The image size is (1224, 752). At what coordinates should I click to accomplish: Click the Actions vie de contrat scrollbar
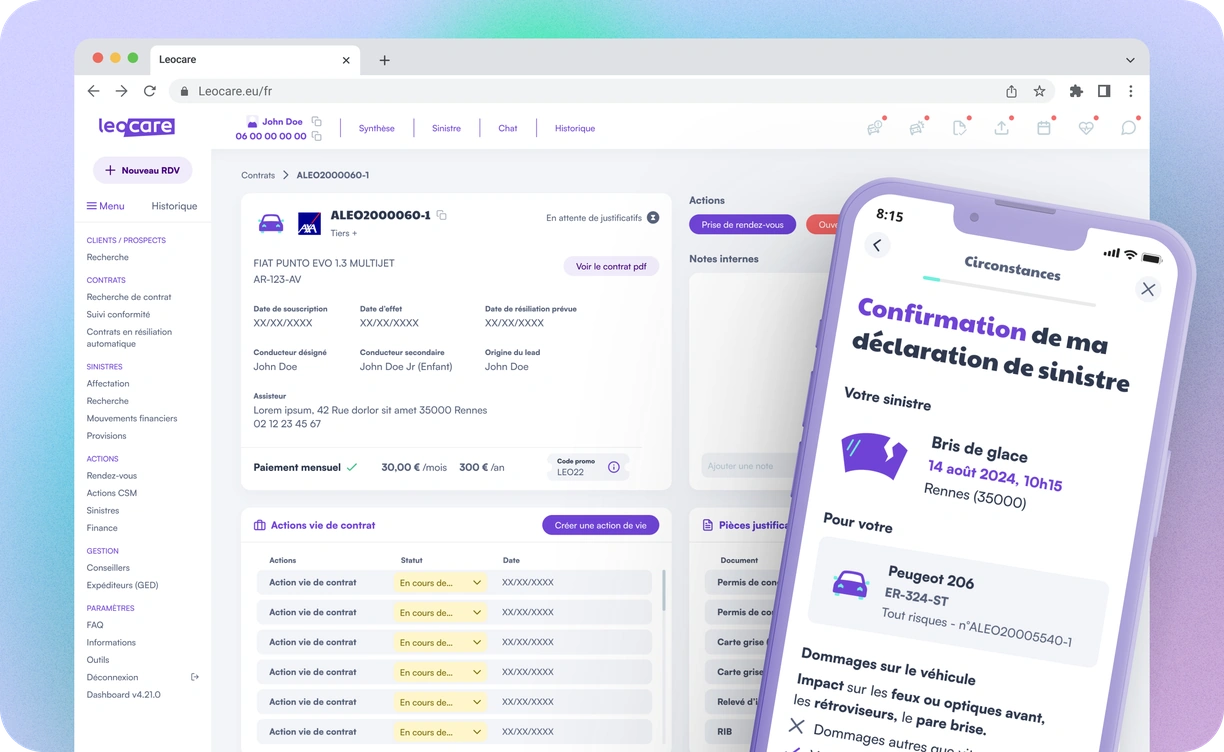[x=664, y=590]
